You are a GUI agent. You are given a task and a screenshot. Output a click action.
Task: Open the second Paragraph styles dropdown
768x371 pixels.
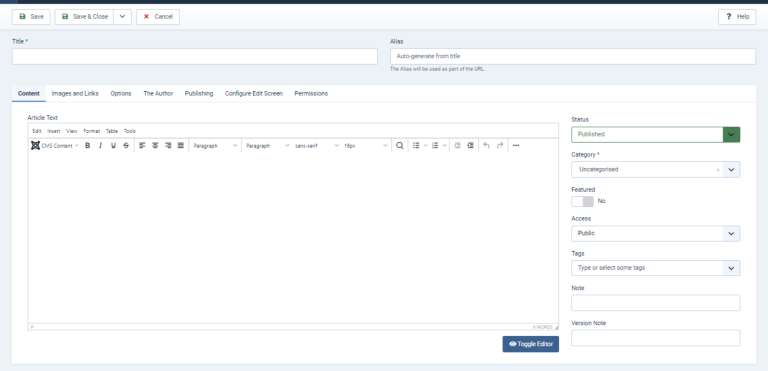267,146
